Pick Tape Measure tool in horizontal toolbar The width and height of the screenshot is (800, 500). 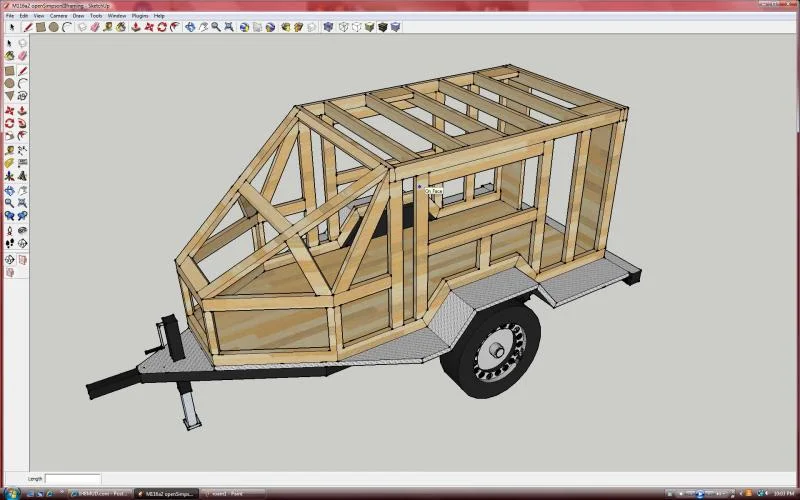click(x=108, y=27)
